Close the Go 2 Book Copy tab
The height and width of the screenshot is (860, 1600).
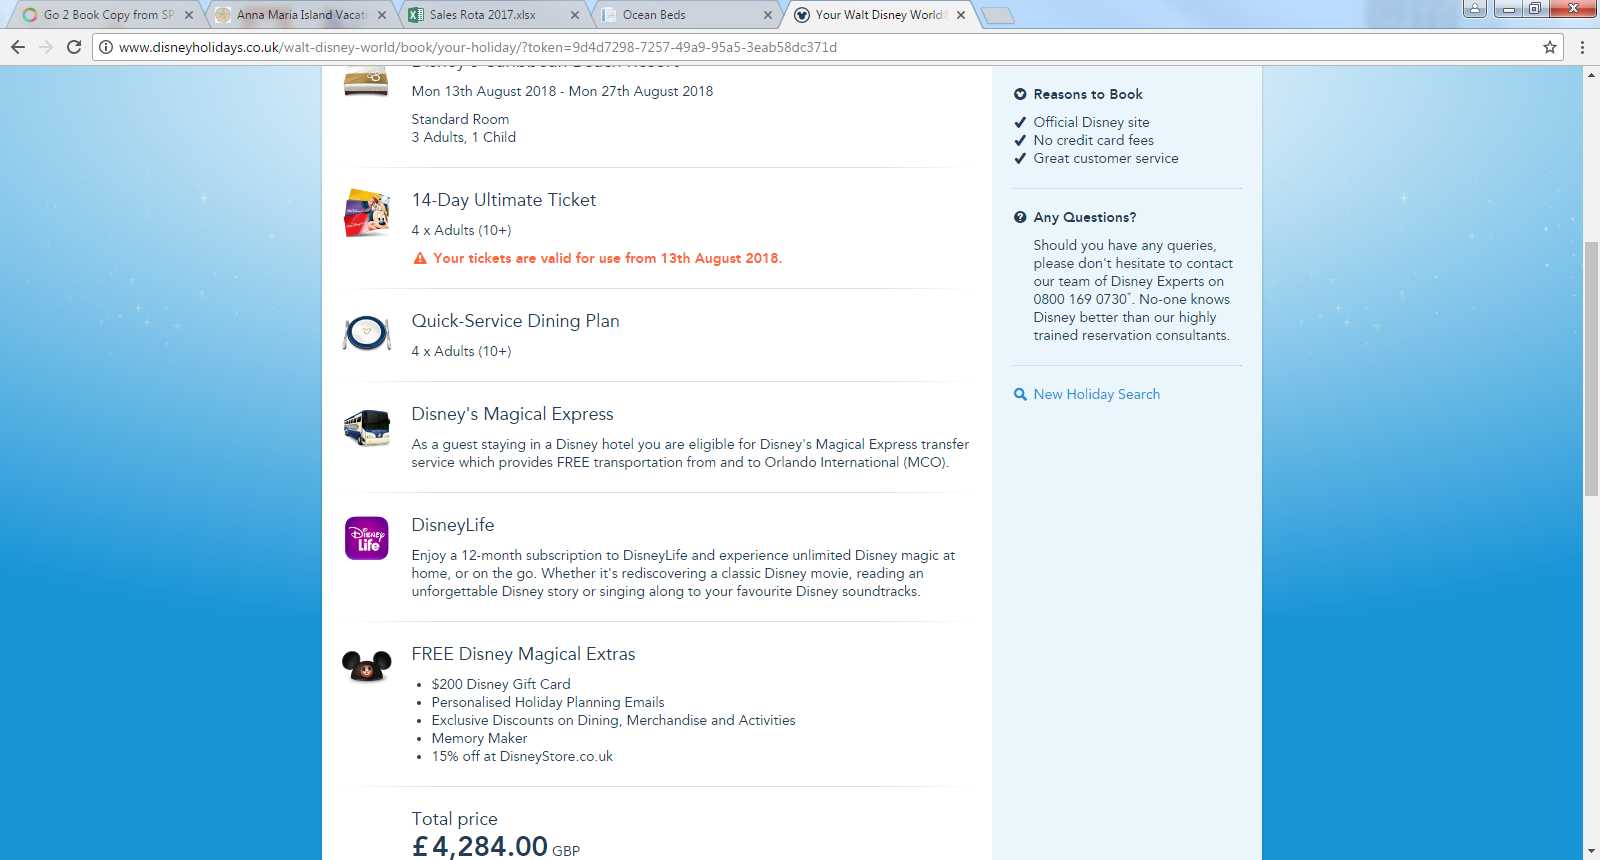tap(189, 15)
